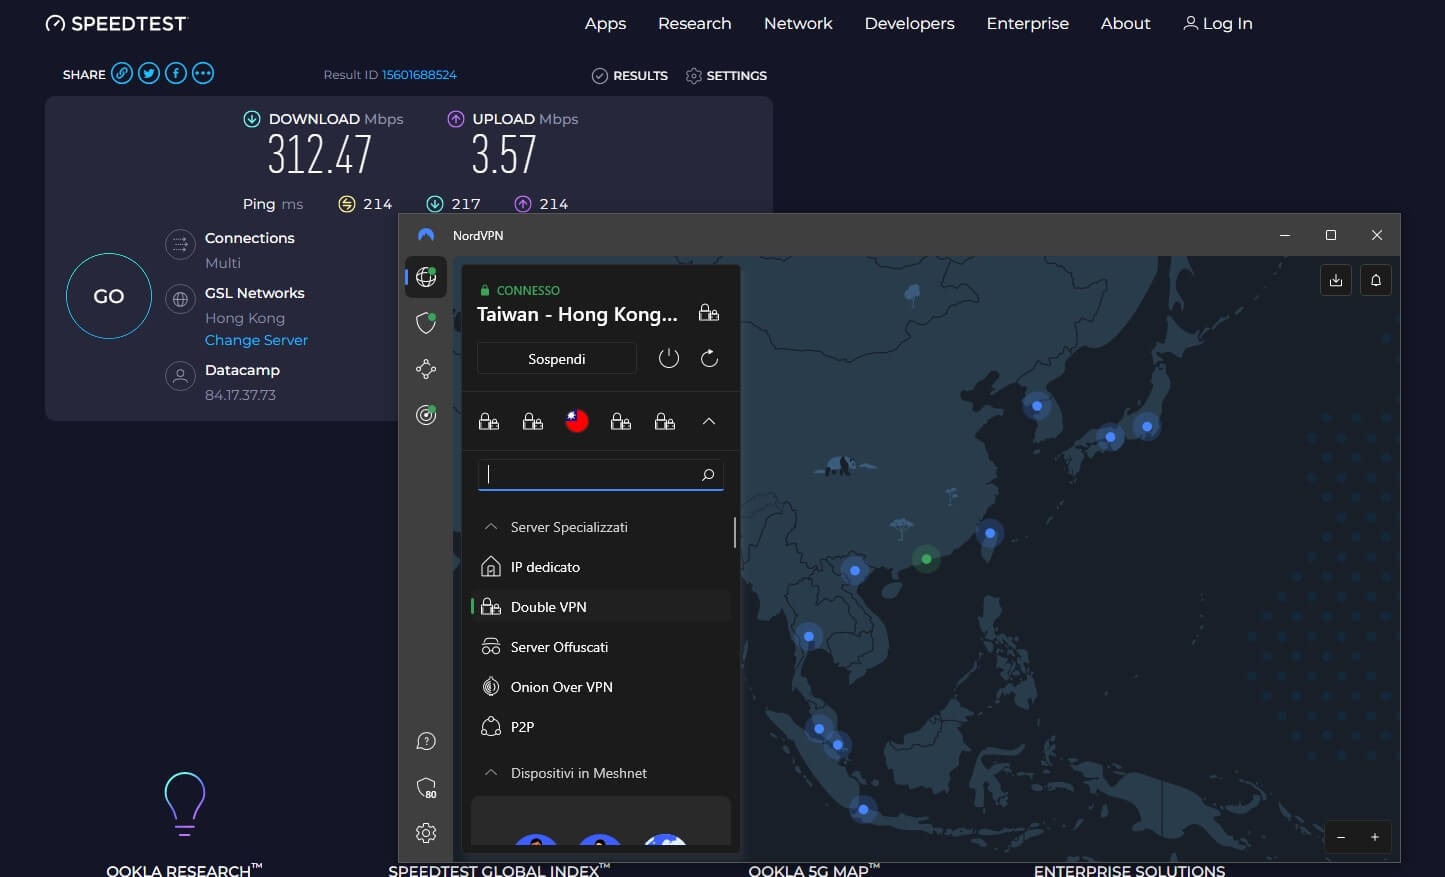Share result on Facebook icon
Screen dimensions: 1445x877
[176, 73]
